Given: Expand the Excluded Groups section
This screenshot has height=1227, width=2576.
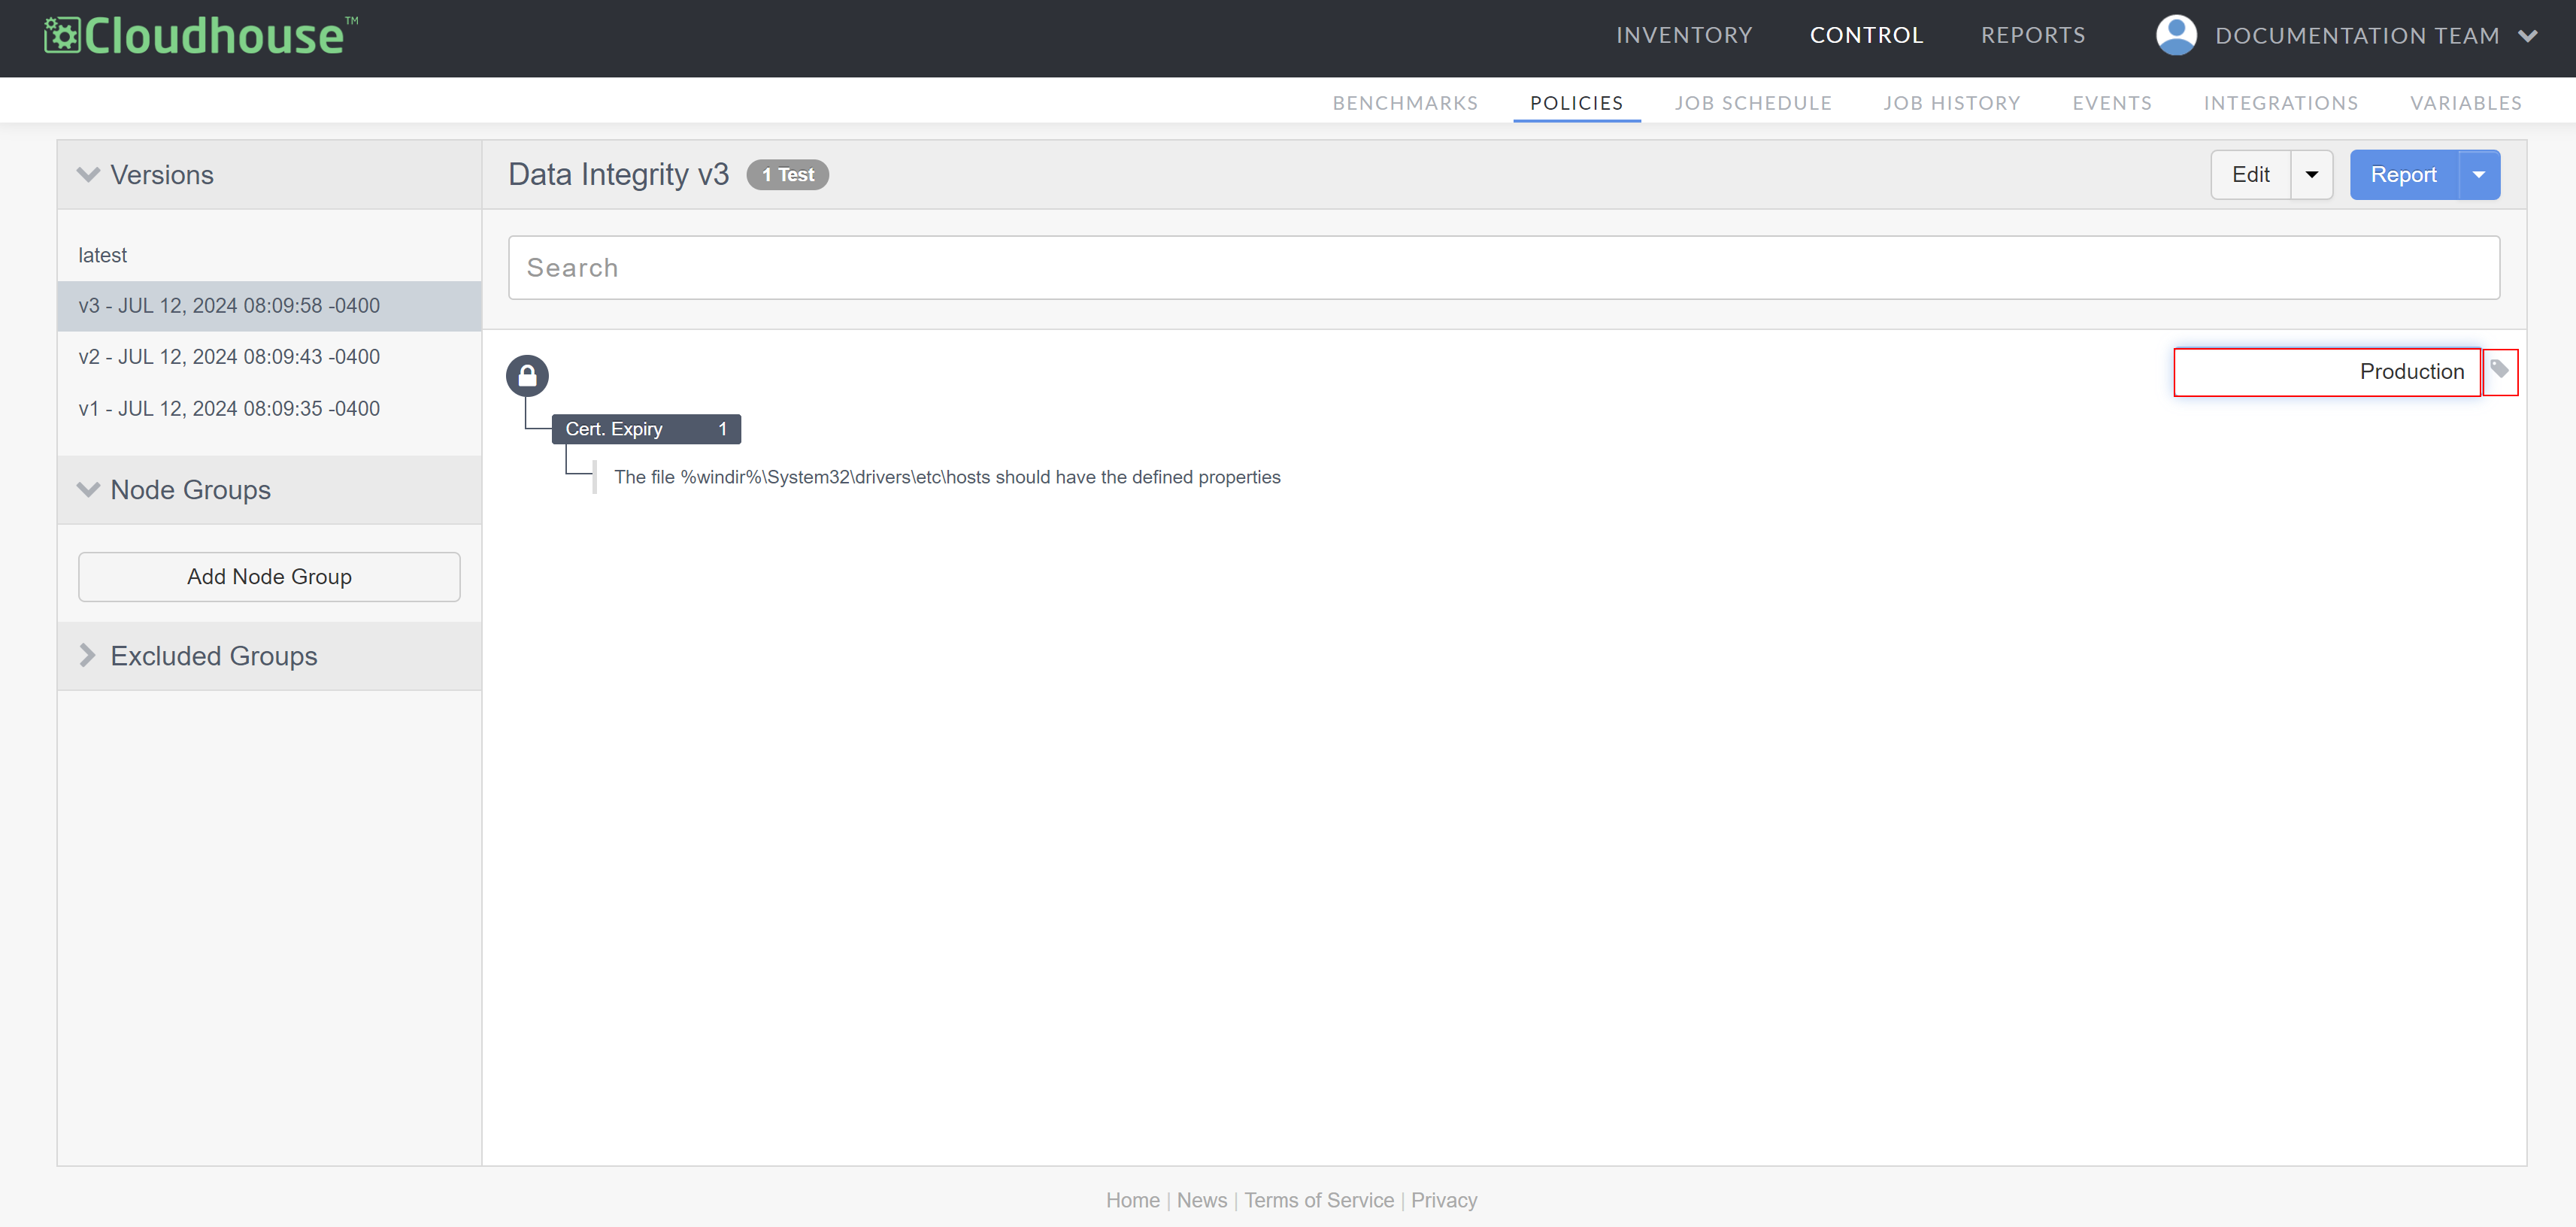Looking at the screenshot, I should [87, 656].
